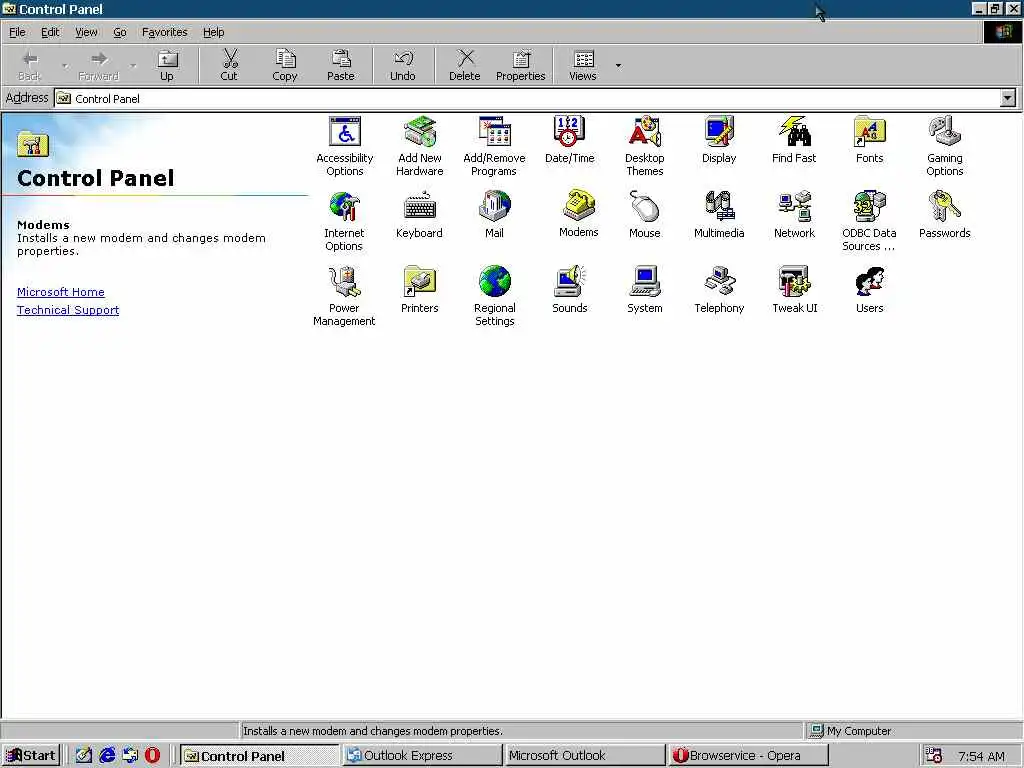Click the Address bar text field
This screenshot has width=1024, height=768.
528,99
